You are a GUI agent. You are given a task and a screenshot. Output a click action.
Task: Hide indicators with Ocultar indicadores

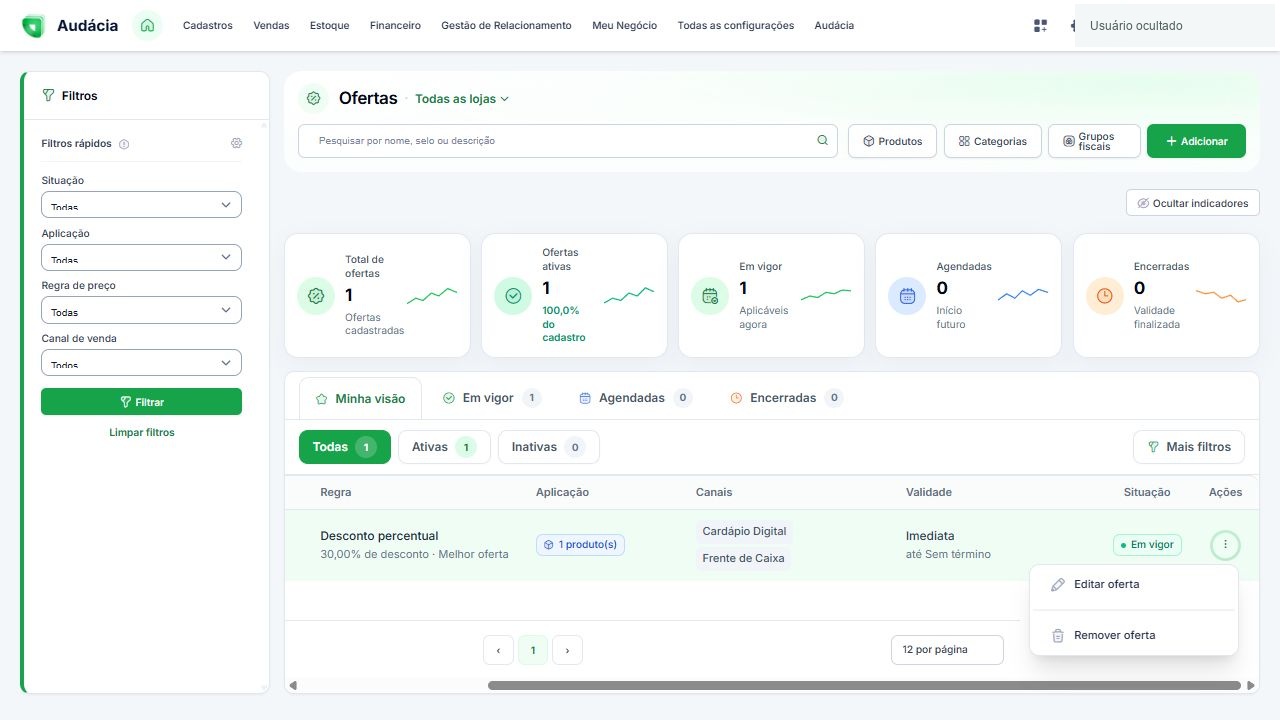[1192, 203]
